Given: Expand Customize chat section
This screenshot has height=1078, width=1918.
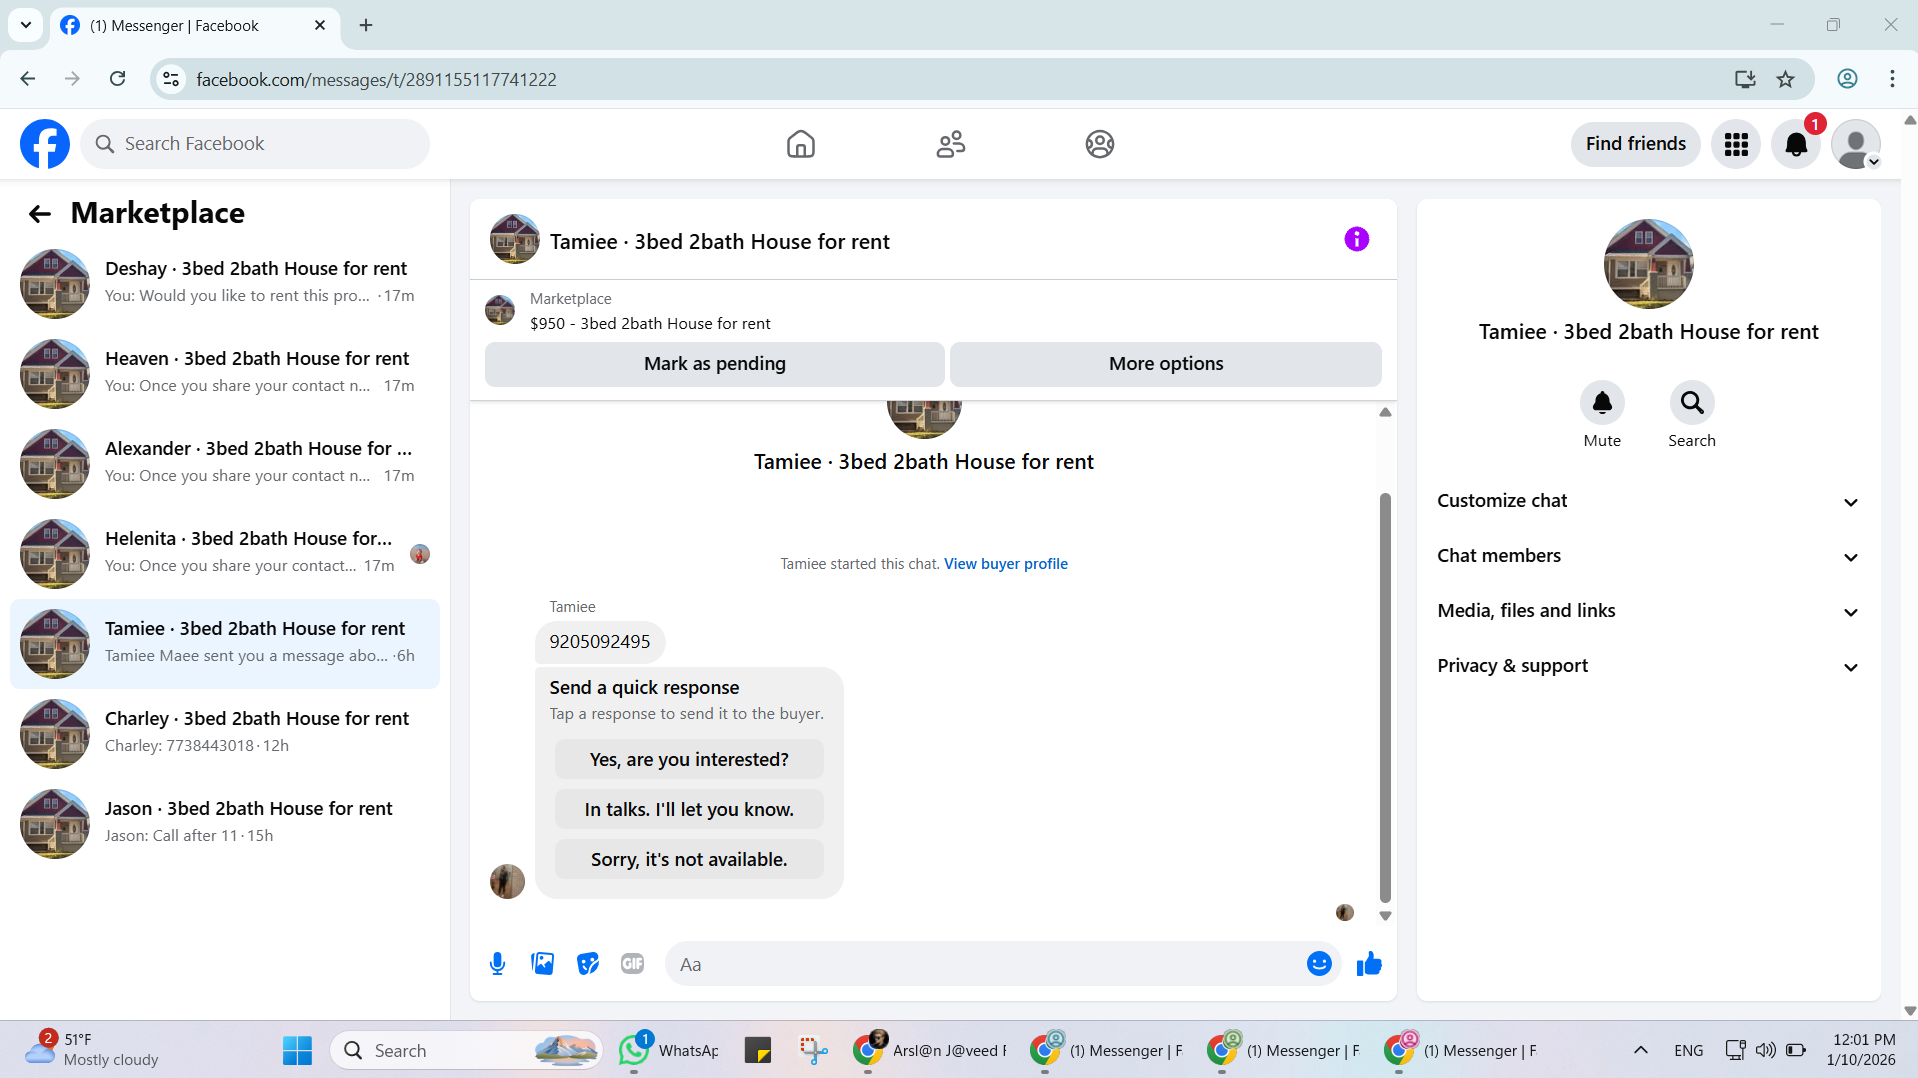Looking at the screenshot, I should (x=1648, y=501).
